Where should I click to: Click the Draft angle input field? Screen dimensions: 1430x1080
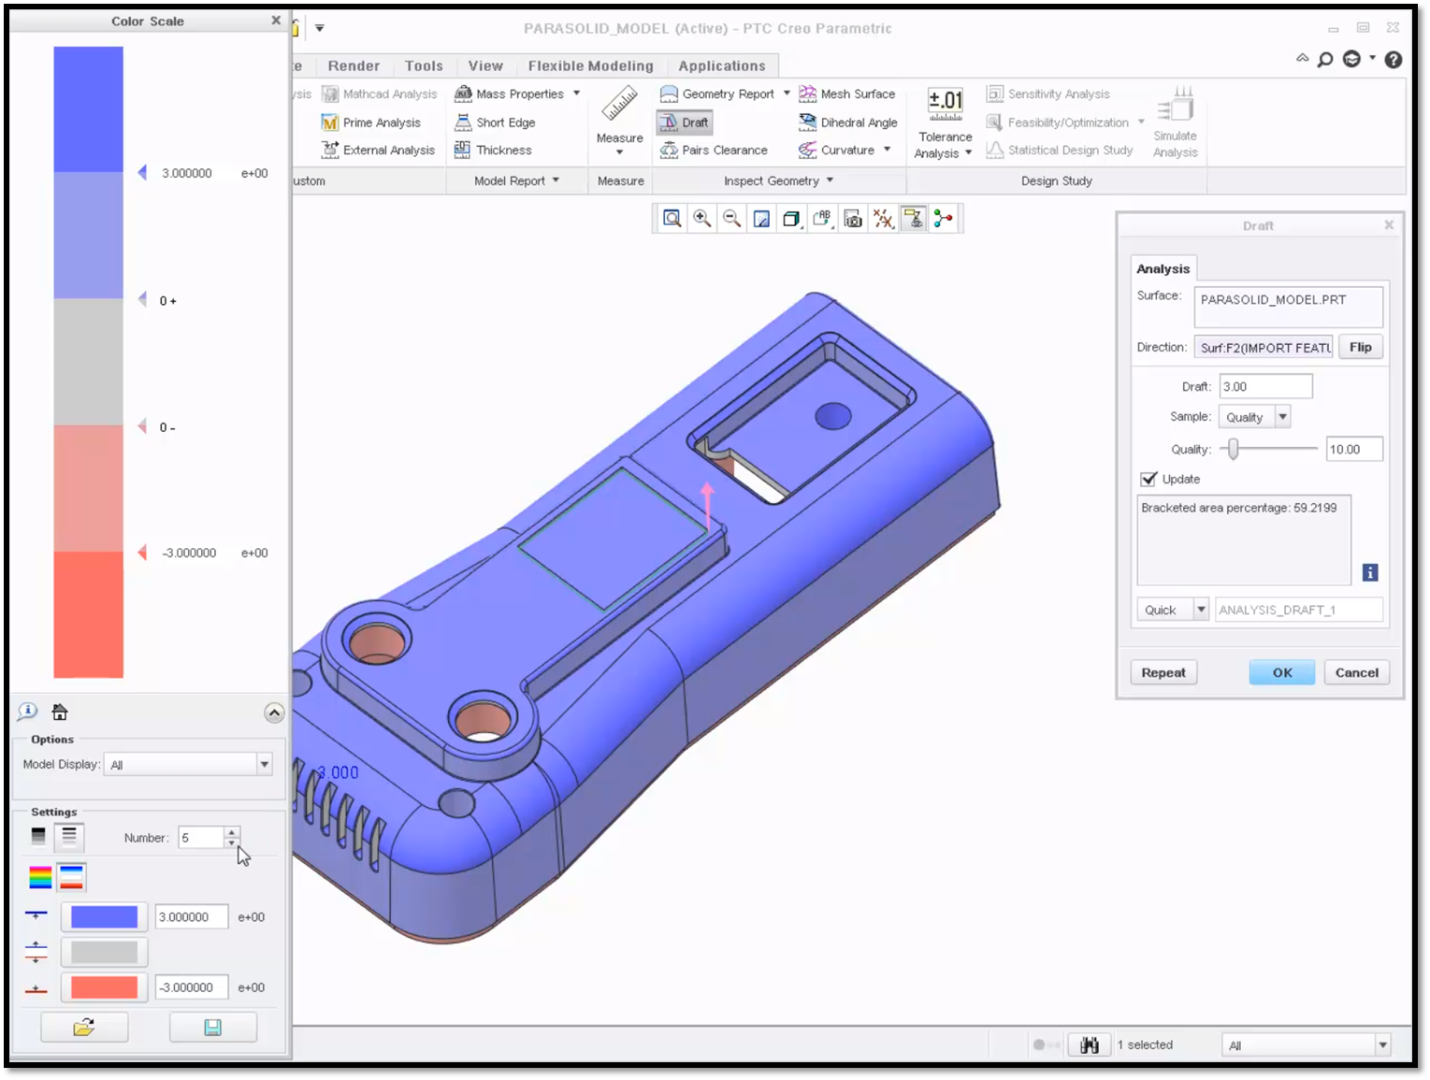point(1266,386)
